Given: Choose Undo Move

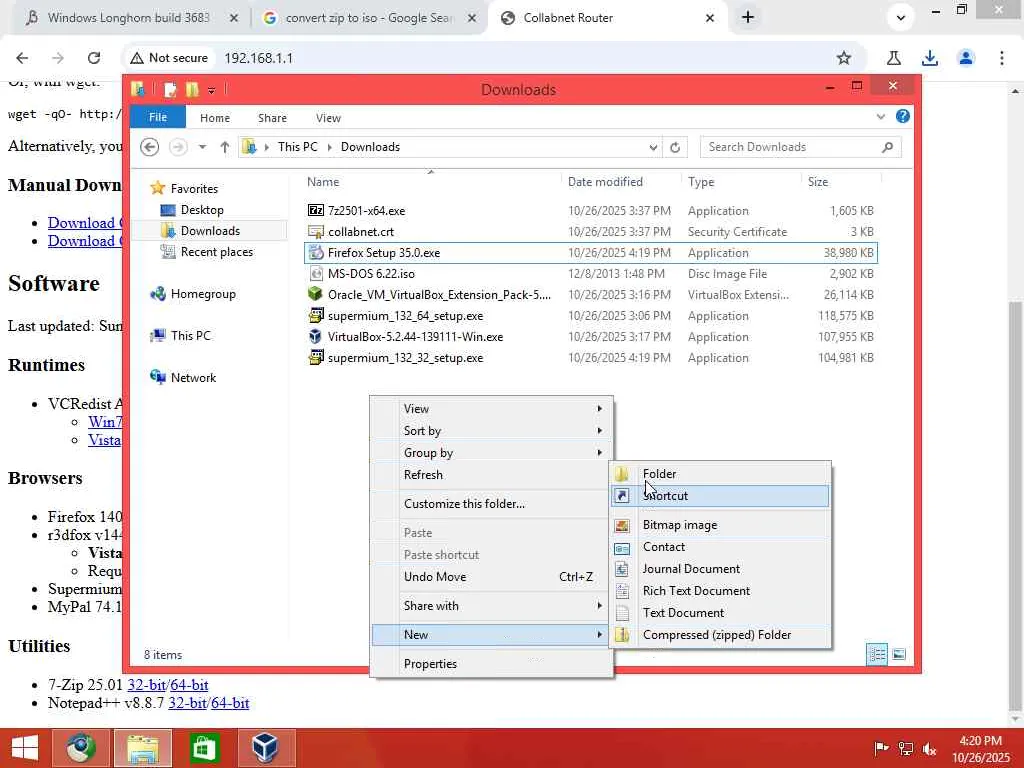Looking at the screenshot, I should coord(492,577).
